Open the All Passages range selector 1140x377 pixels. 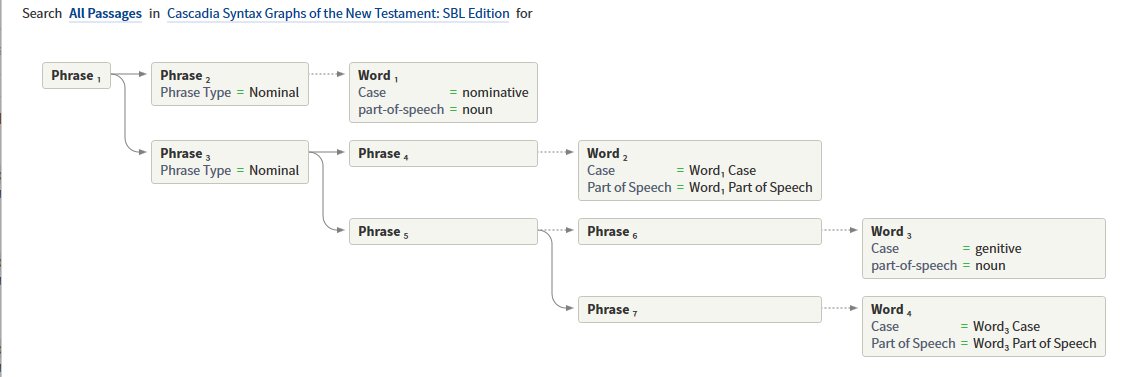coord(105,14)
